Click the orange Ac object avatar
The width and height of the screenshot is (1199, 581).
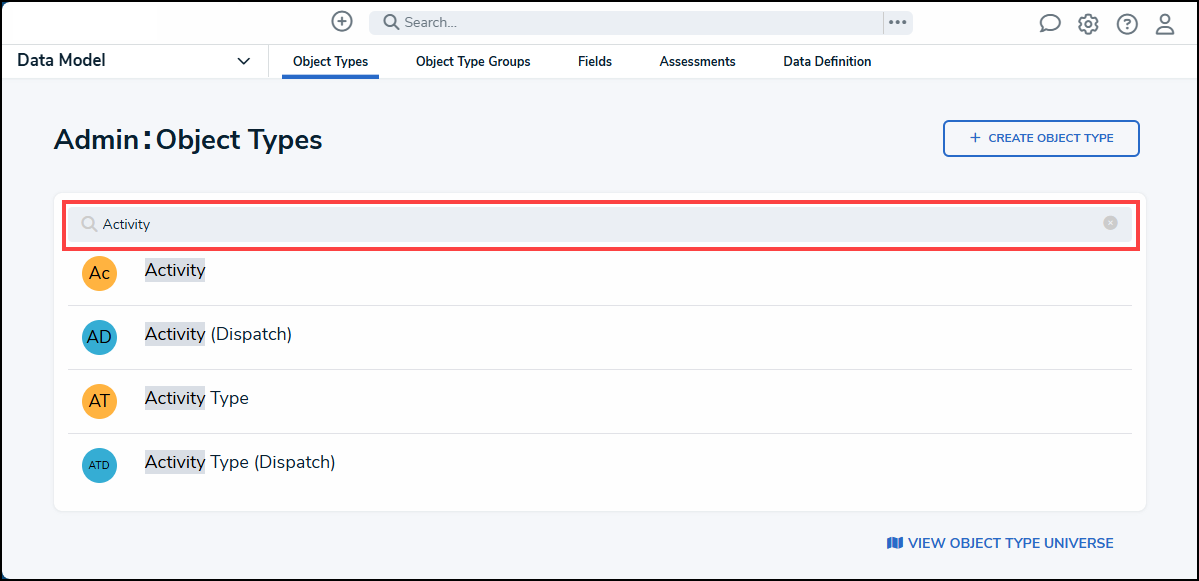(99, 273)
